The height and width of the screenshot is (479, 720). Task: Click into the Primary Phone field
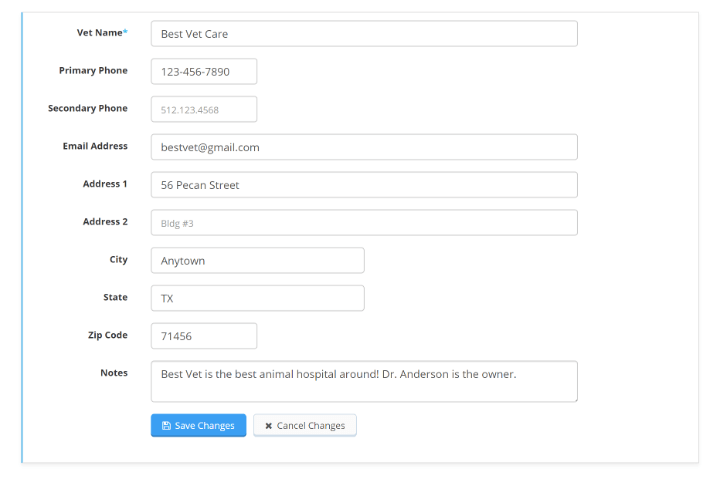coord(204,71)
